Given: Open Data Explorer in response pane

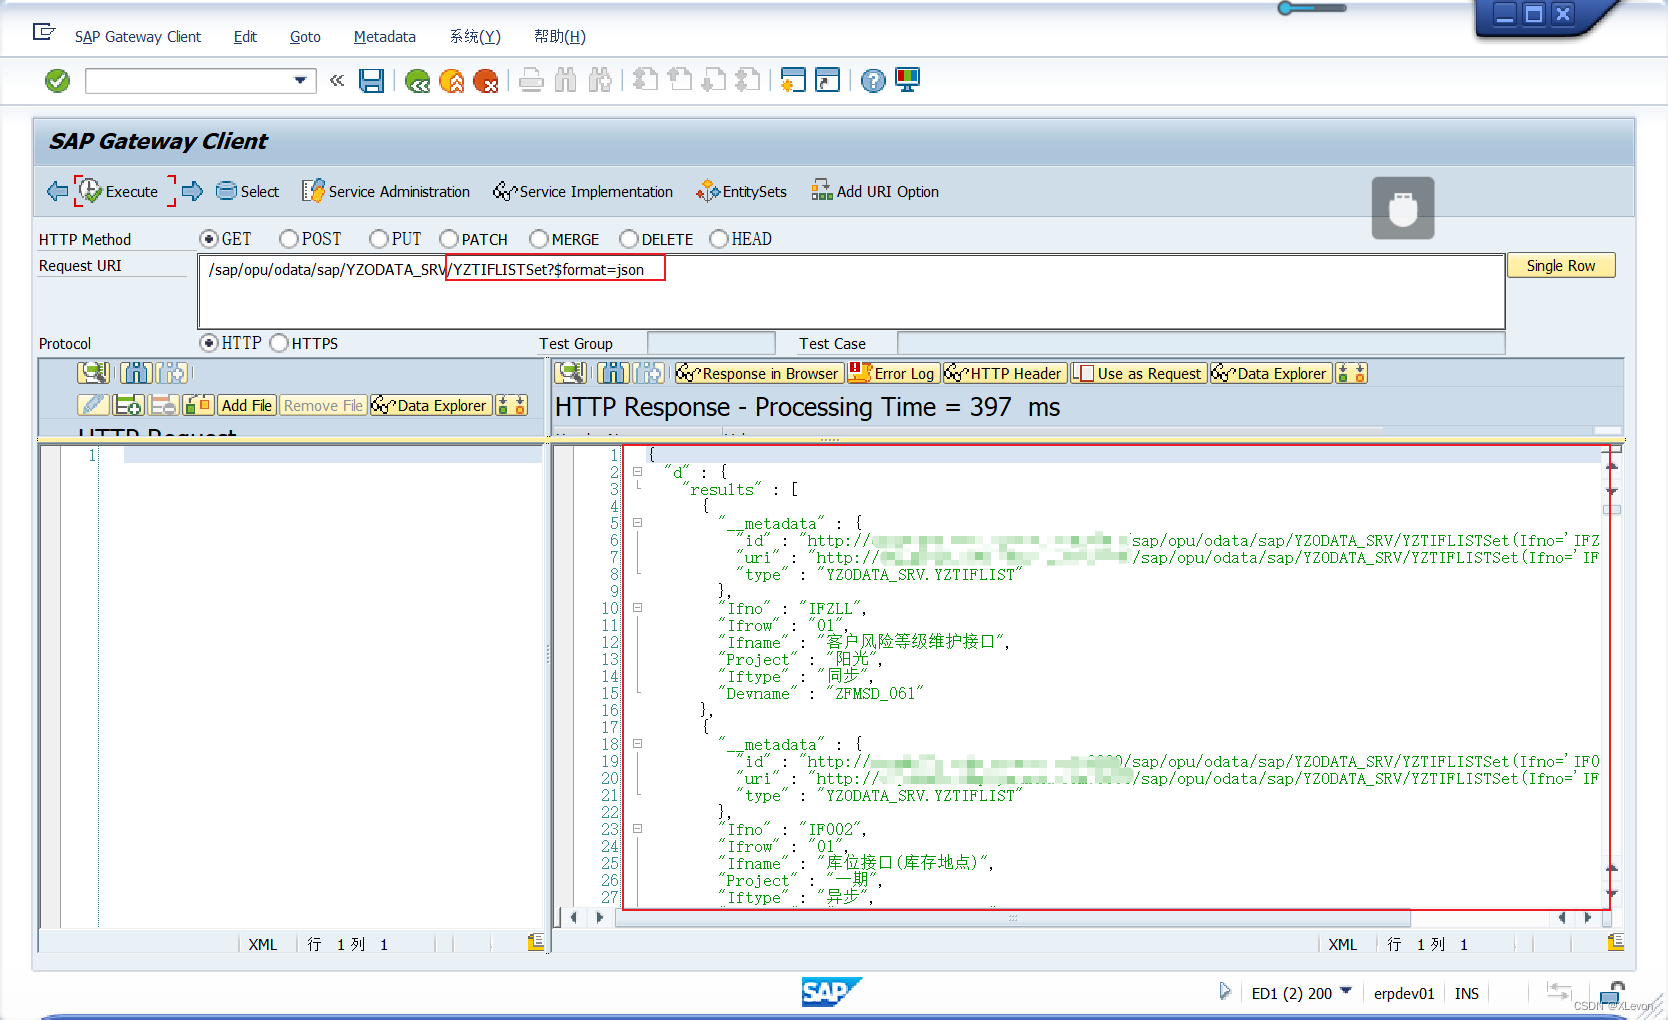Looking at the screenshot, I should click(x=1271, y=373).
